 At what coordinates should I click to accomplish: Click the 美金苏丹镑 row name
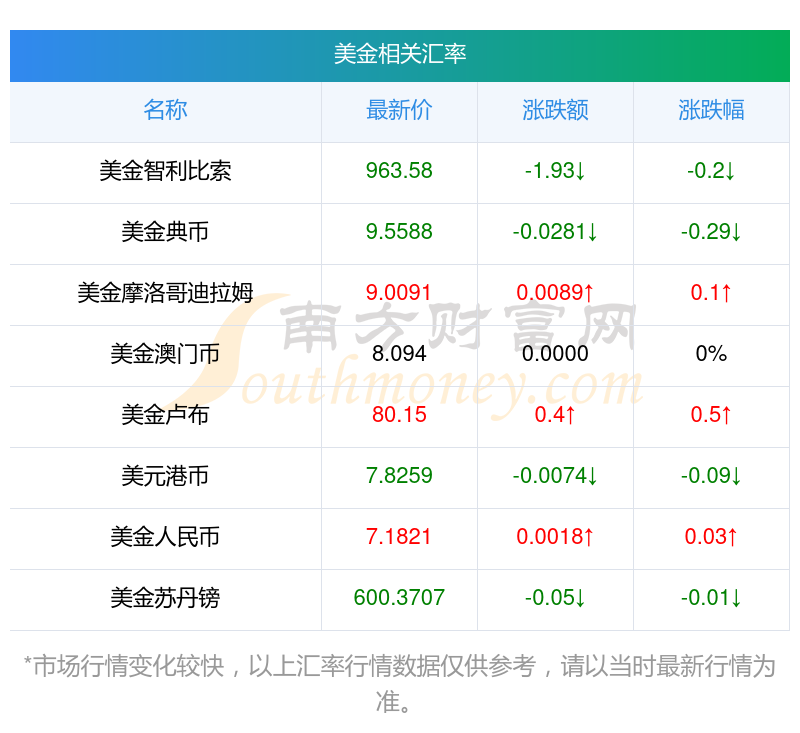pos(165,598)
